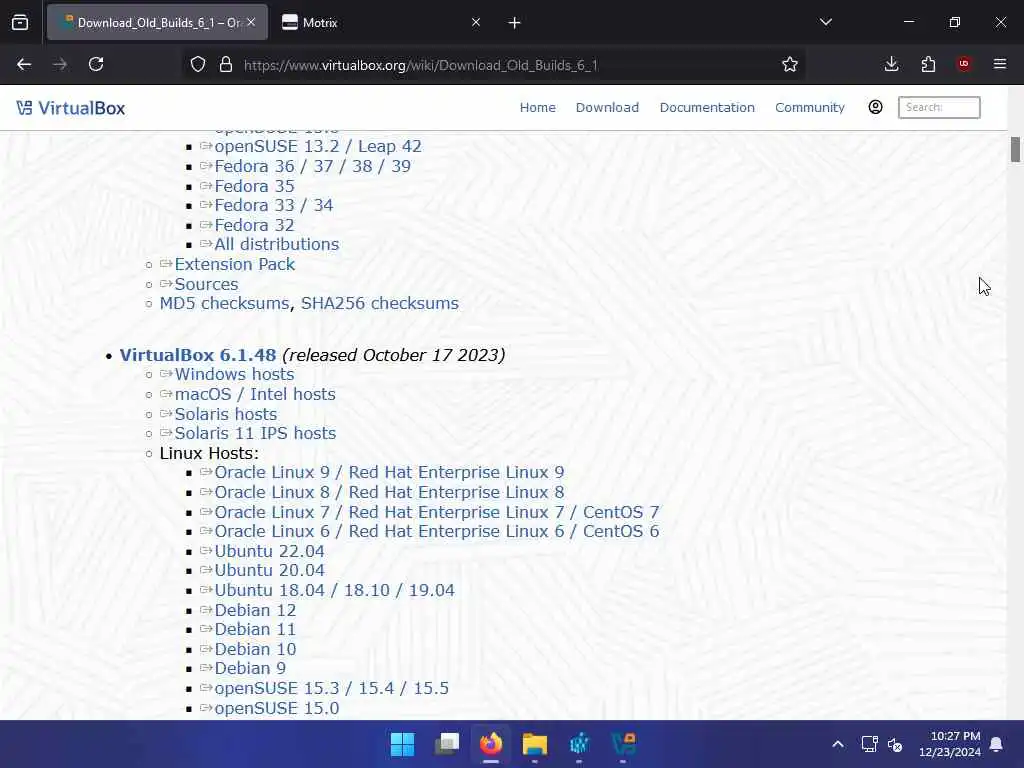Download 6.1.48 for Windows hosts
The width and height of the screenshot is (1024, 768).
pos(234,374)
